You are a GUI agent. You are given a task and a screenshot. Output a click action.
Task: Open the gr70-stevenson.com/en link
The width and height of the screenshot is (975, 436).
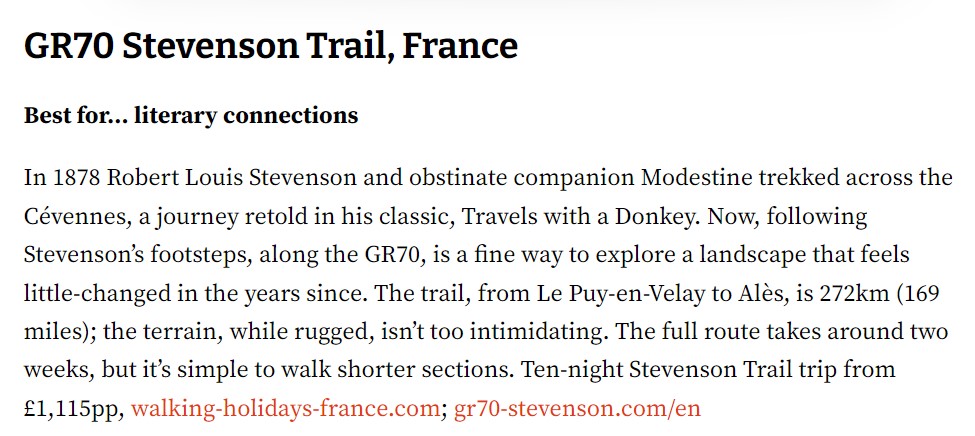(x=577, y=409)
